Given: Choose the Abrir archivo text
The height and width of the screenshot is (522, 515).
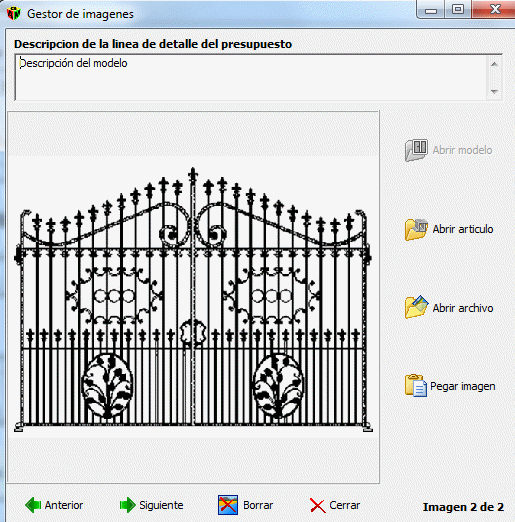Looking at the screenshot, I should tap(463, 308).
